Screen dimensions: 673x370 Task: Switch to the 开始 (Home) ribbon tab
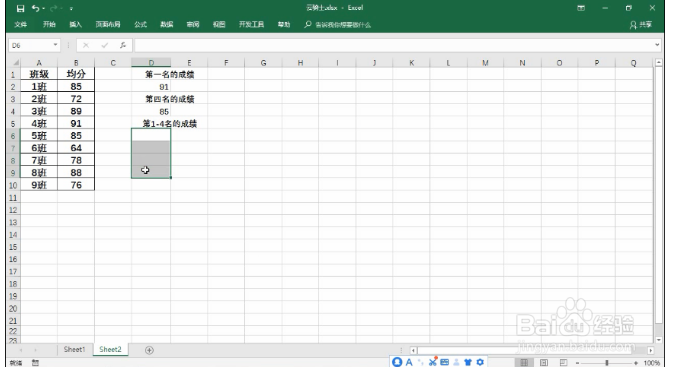[49, 24]
